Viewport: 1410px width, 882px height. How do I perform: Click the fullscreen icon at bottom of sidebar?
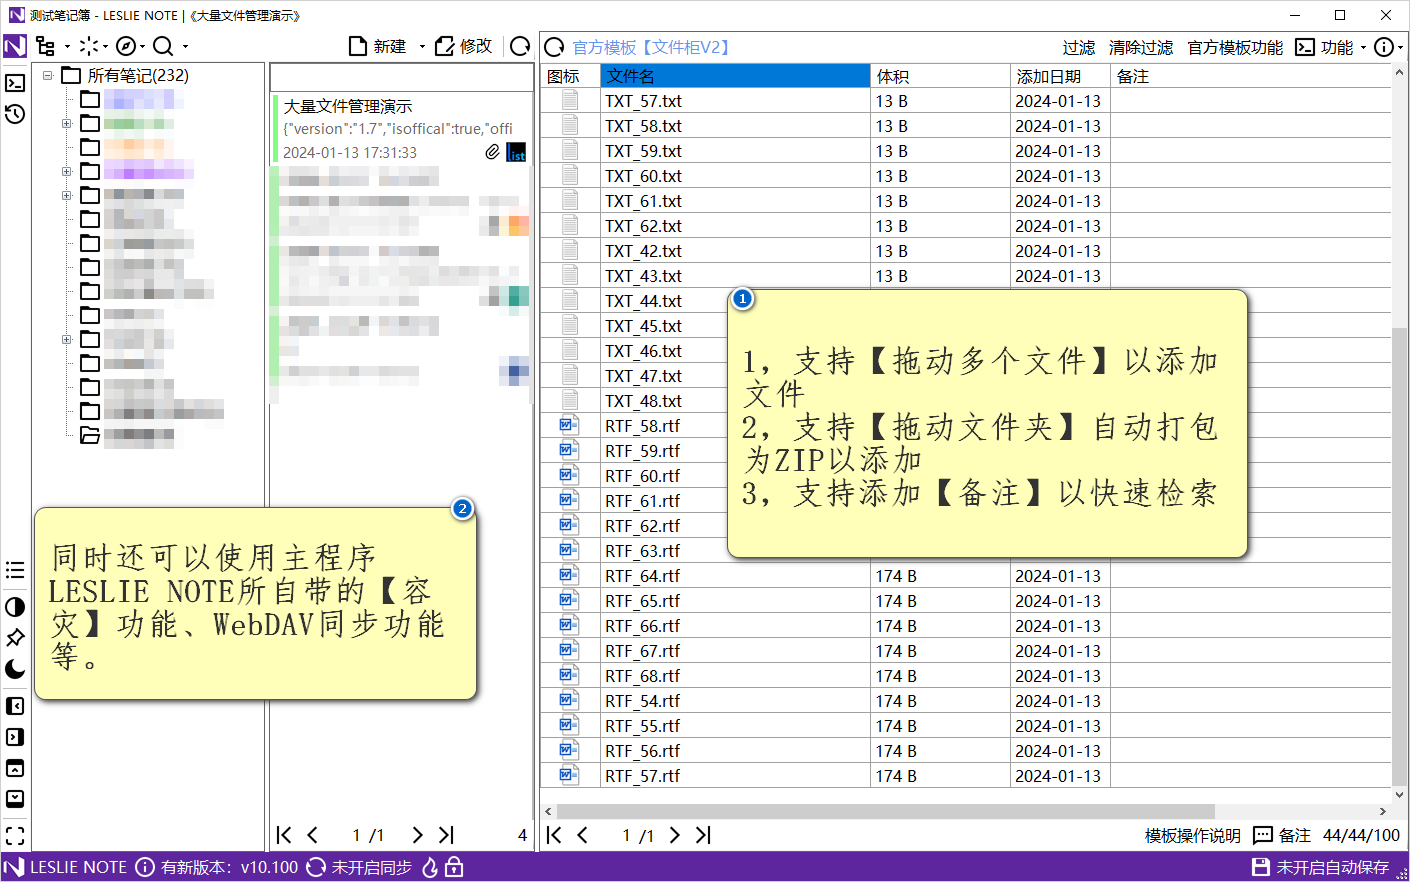pos(15,835)
